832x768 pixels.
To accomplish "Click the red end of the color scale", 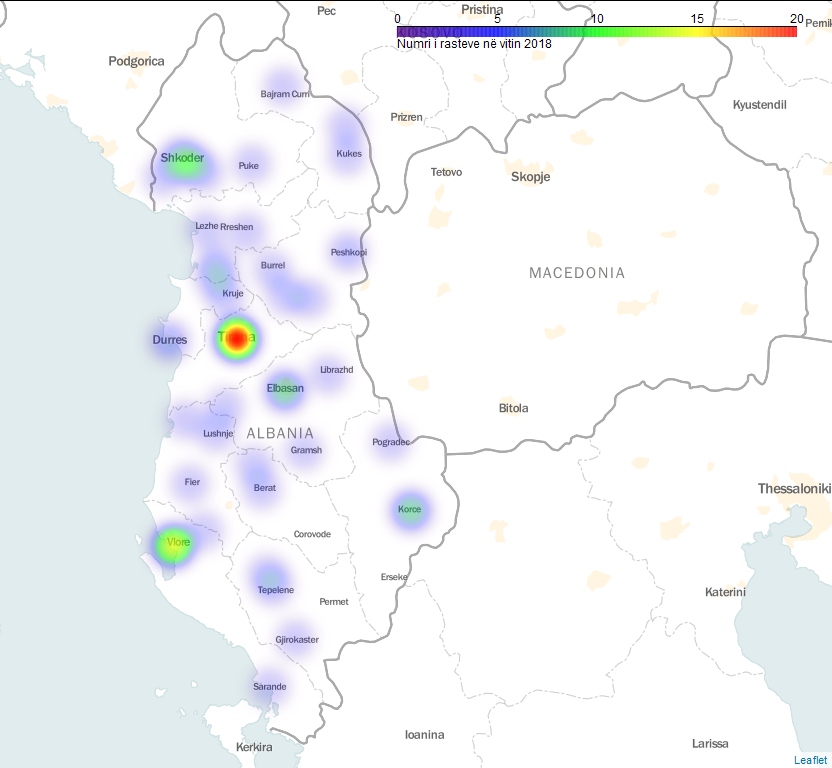I will click(788, 32).
